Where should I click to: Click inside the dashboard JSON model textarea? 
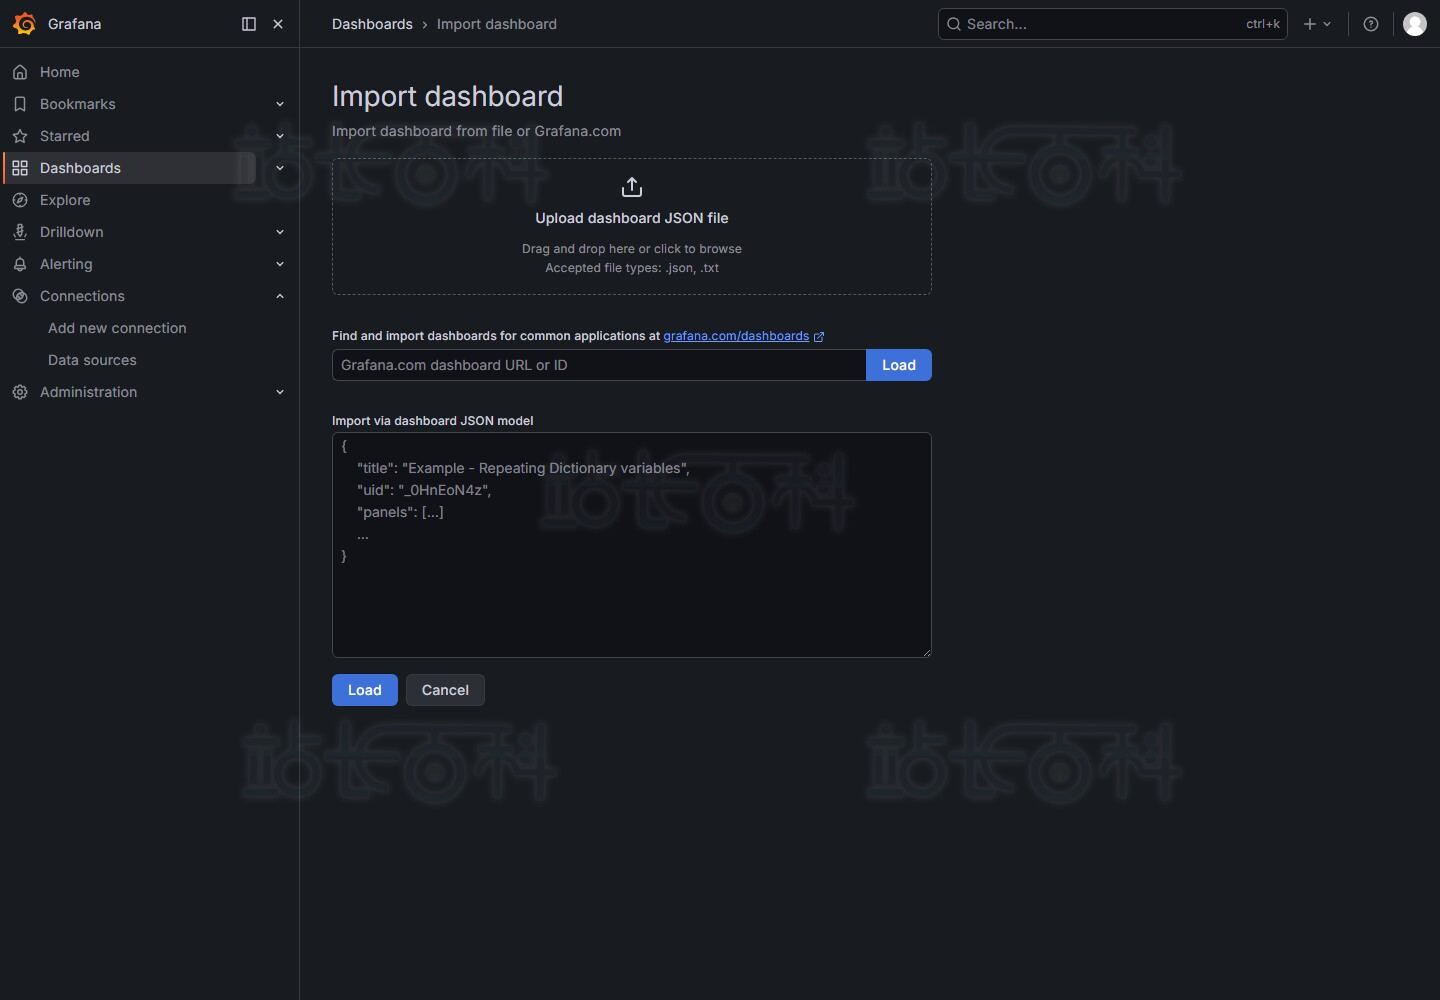coord(632,545)
